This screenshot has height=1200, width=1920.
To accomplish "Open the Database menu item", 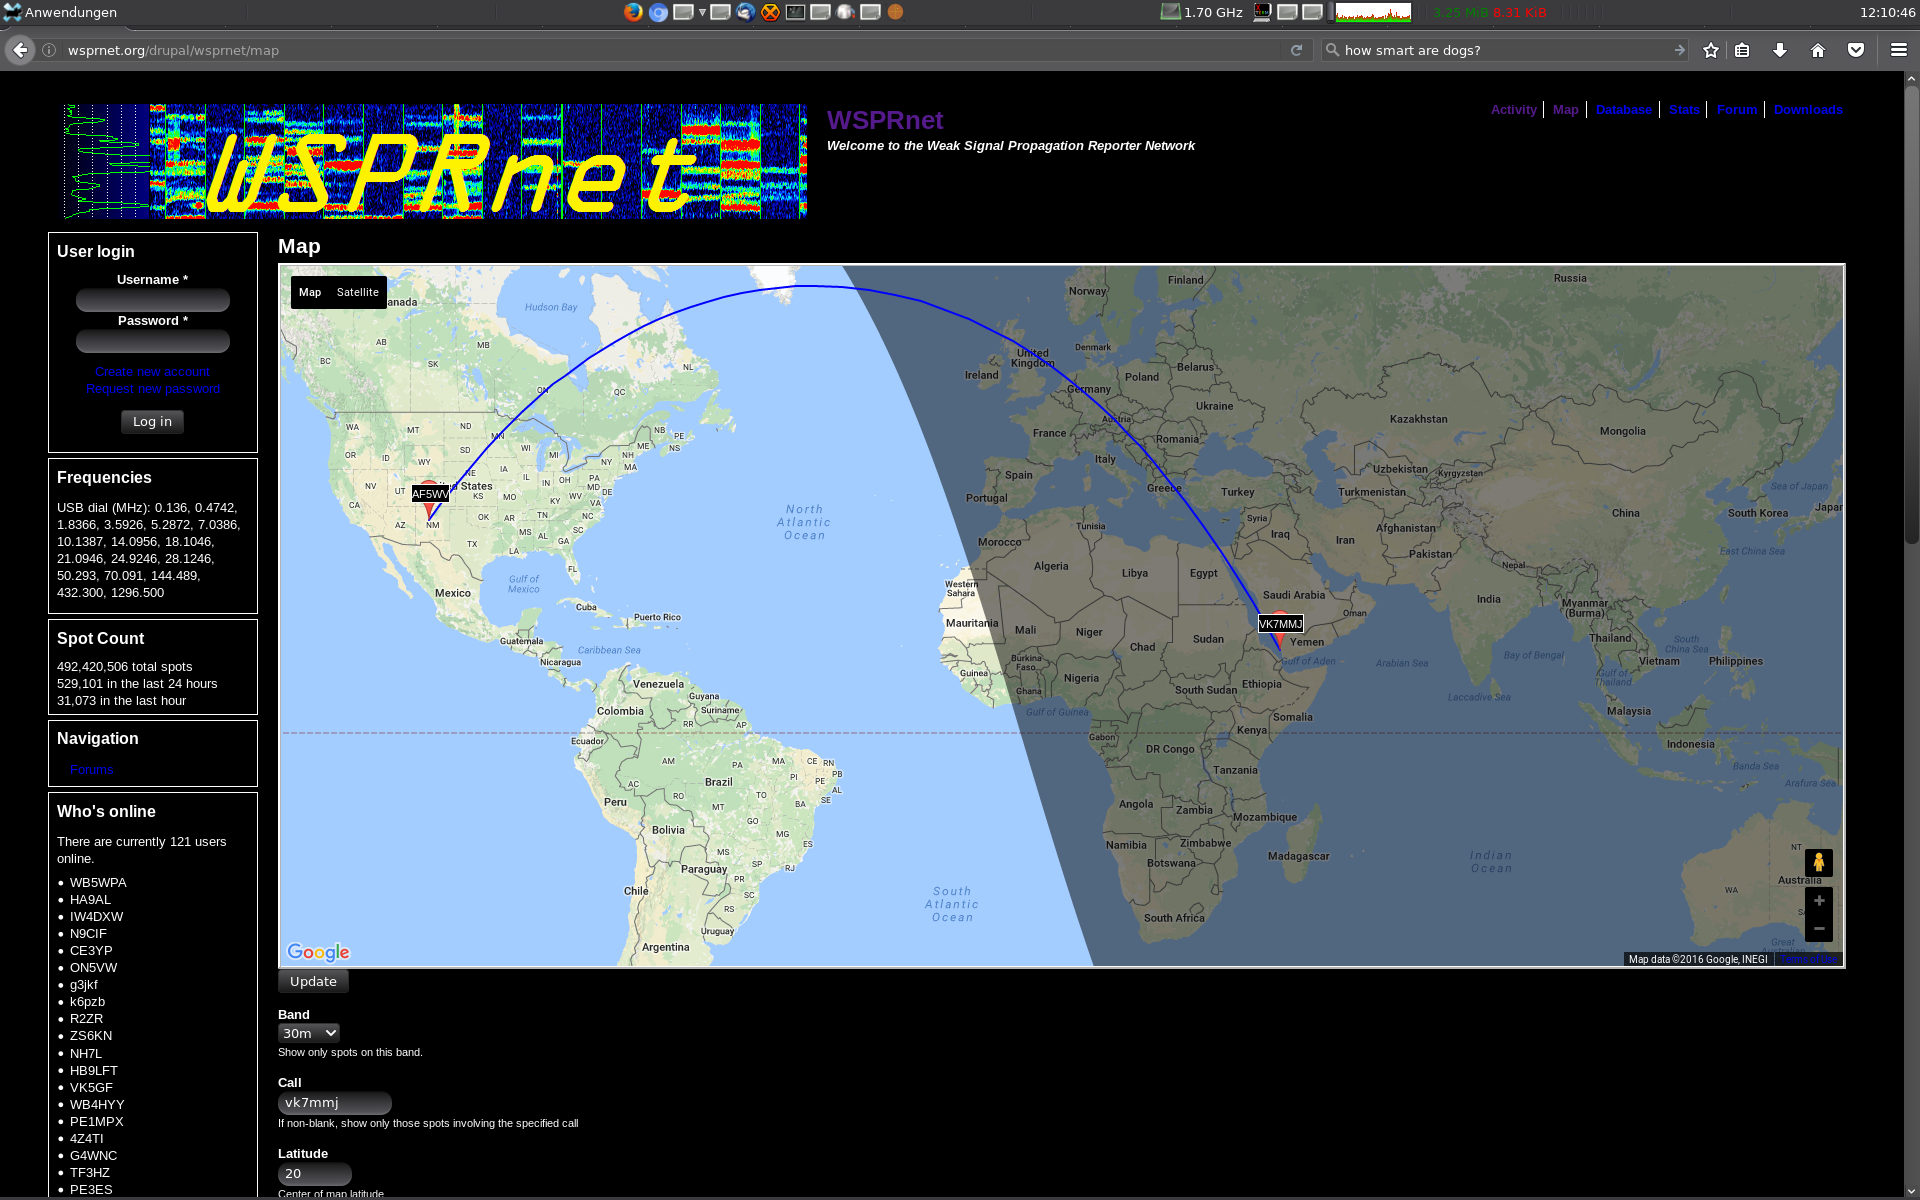I will 1624,110.
